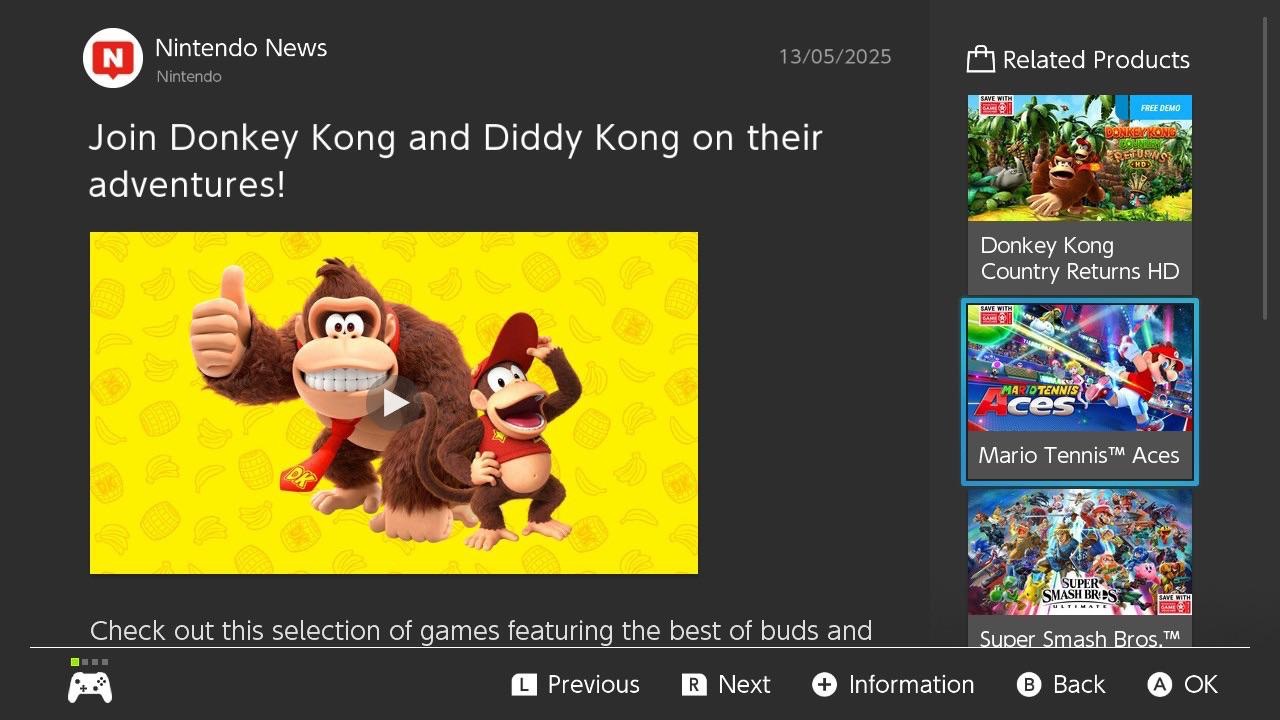Select the Mario Tennis Aces product tile
The width and height of the screenshot is (1280, 720).
click(x=1080, y=392)
